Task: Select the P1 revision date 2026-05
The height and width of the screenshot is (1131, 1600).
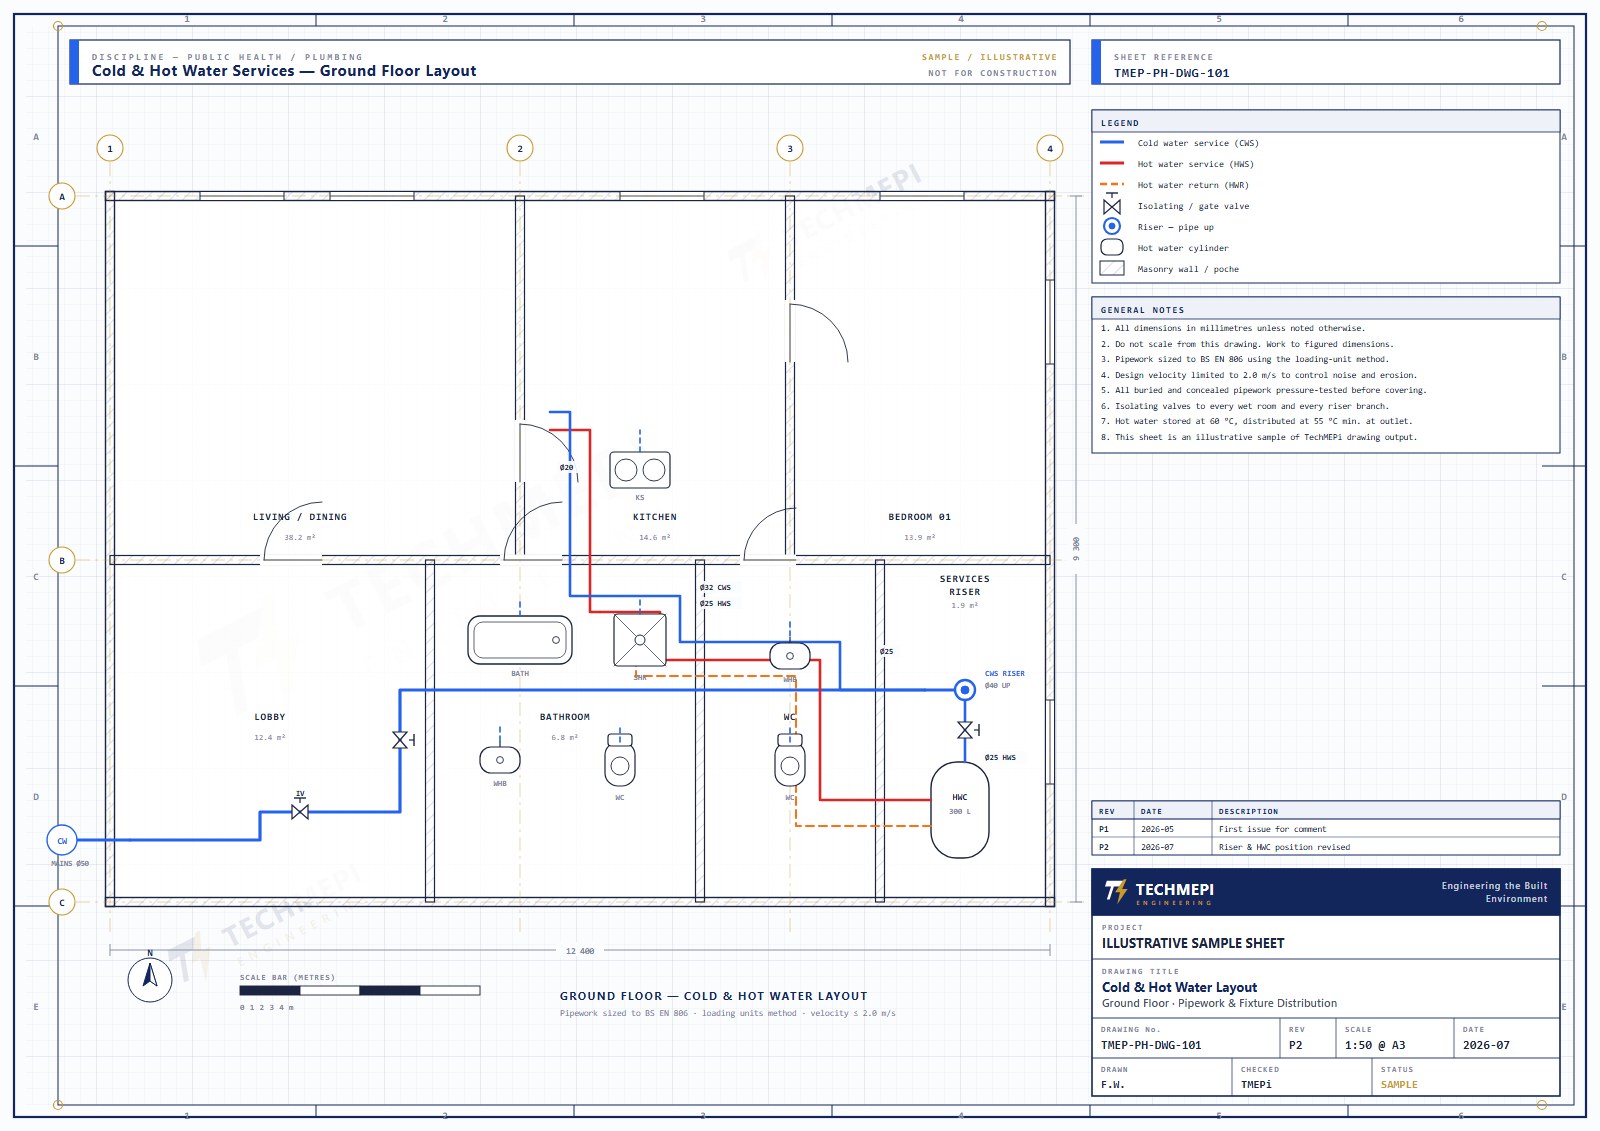Action: click(1158, 829)
